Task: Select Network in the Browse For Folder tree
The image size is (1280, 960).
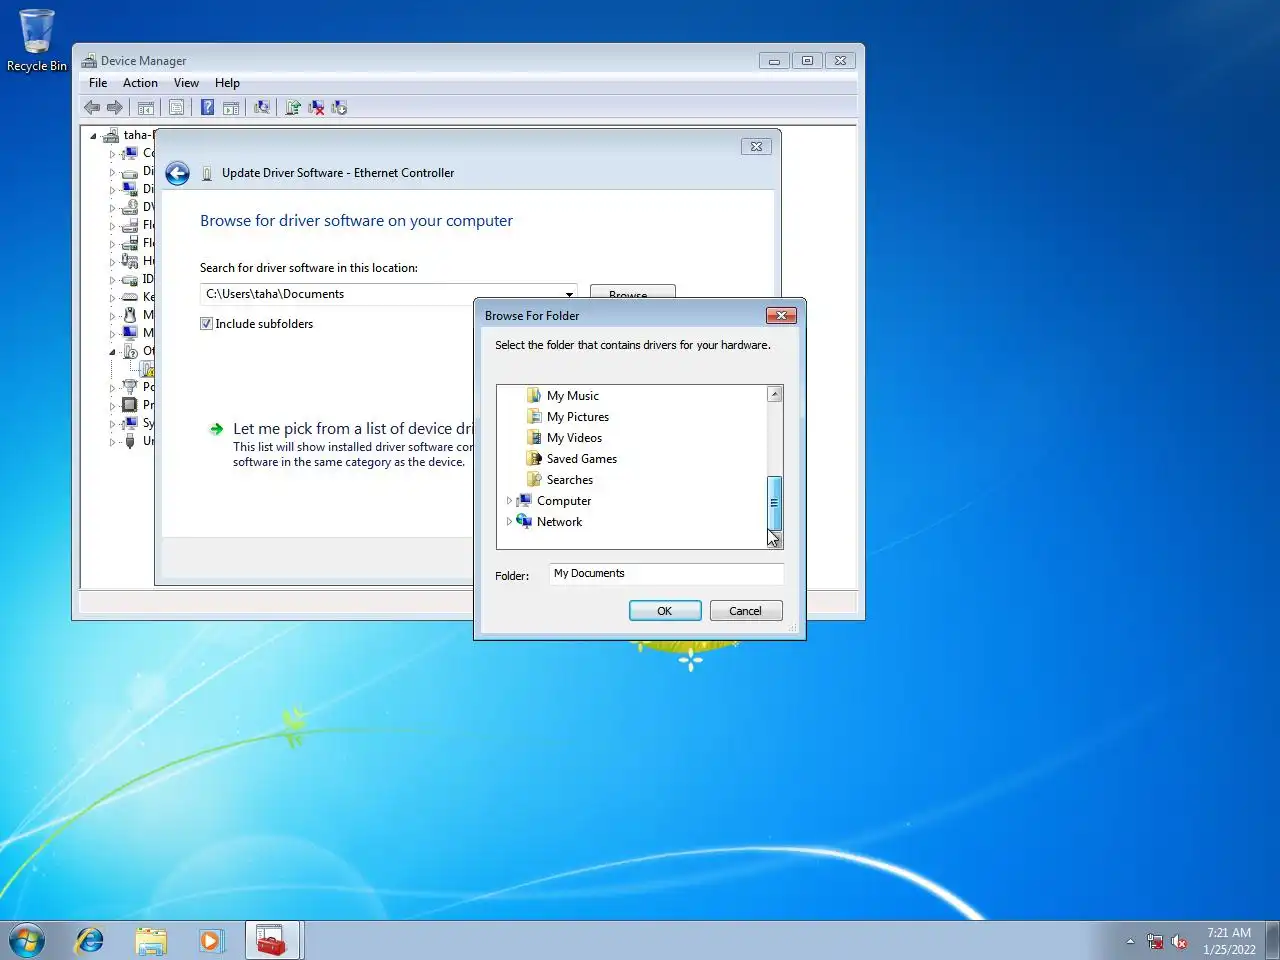Action: click(559, 522)
